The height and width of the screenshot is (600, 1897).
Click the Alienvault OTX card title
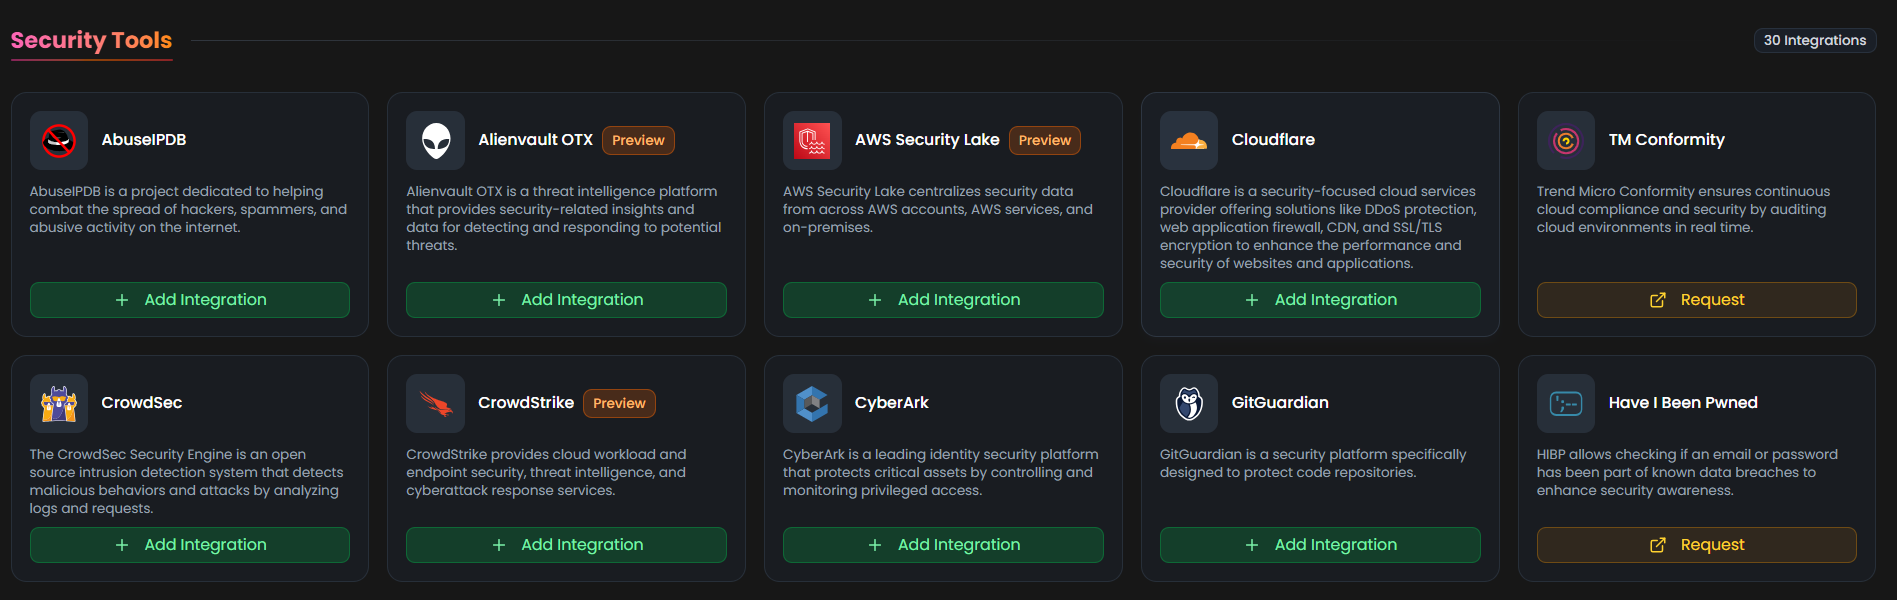(535, 140)
